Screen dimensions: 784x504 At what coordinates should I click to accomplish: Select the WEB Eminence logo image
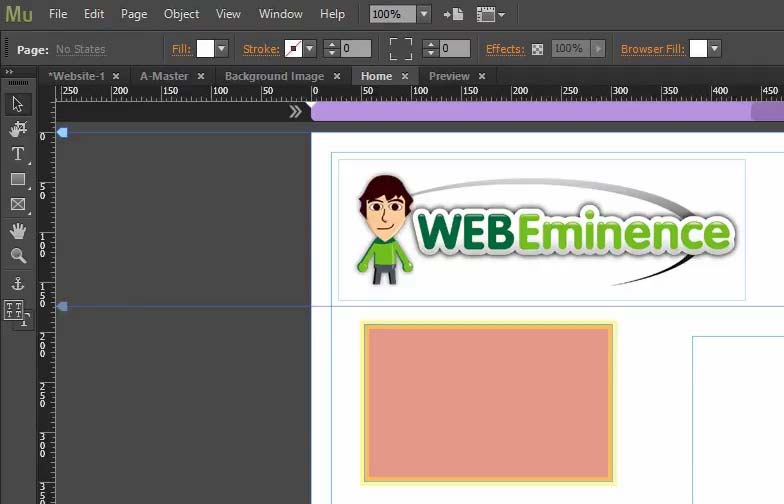(x=542, y=230)
